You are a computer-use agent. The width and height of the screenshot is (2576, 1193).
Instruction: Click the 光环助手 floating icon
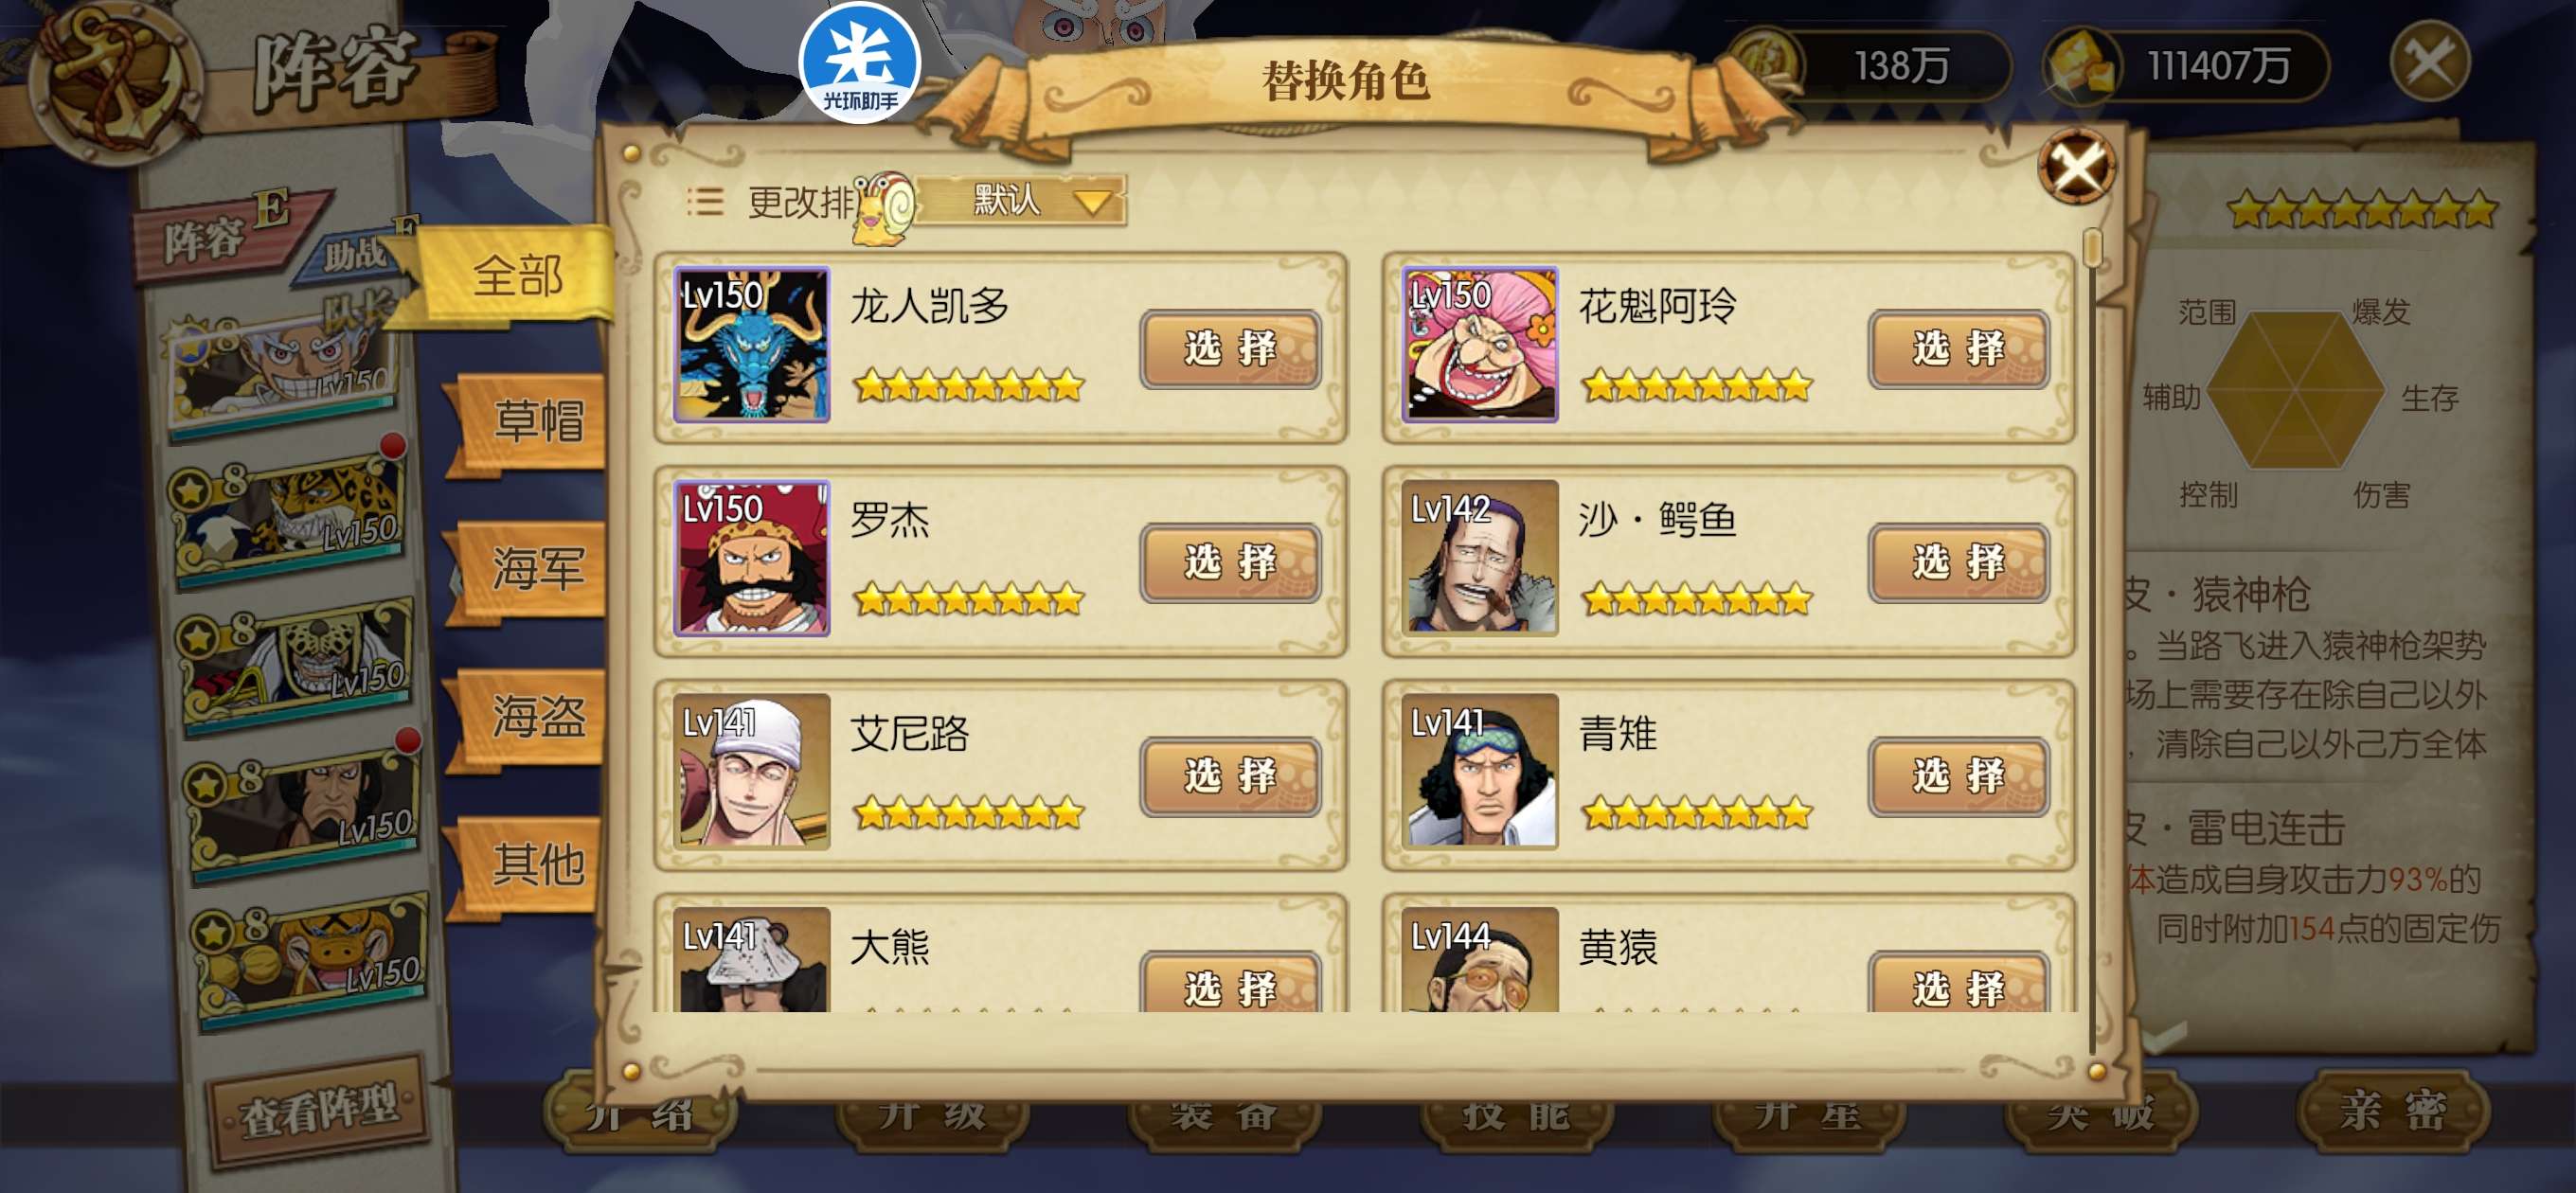(x=860, y=62)
